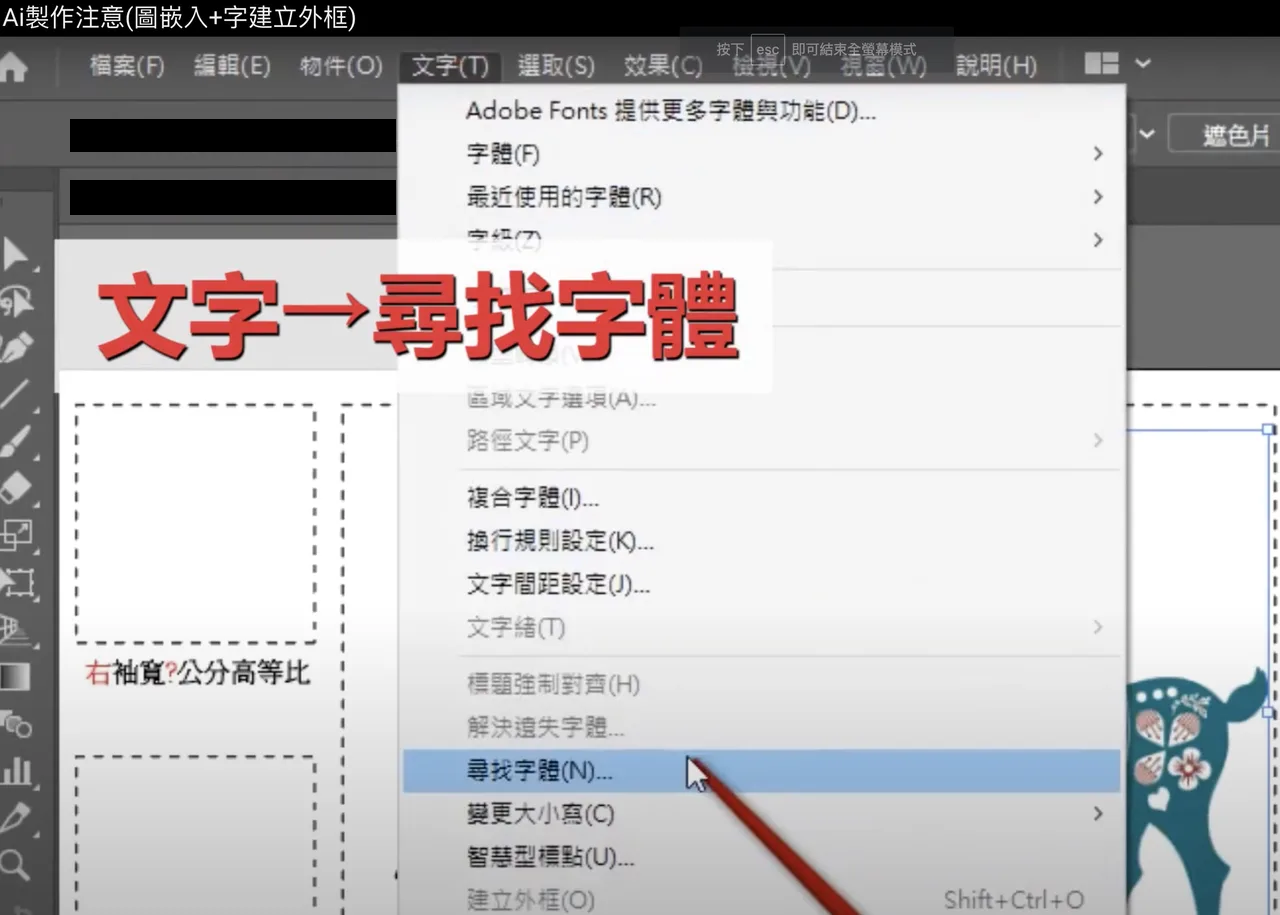
Task: Select the Zoom magnifier tool
Action: coord(15,864)
